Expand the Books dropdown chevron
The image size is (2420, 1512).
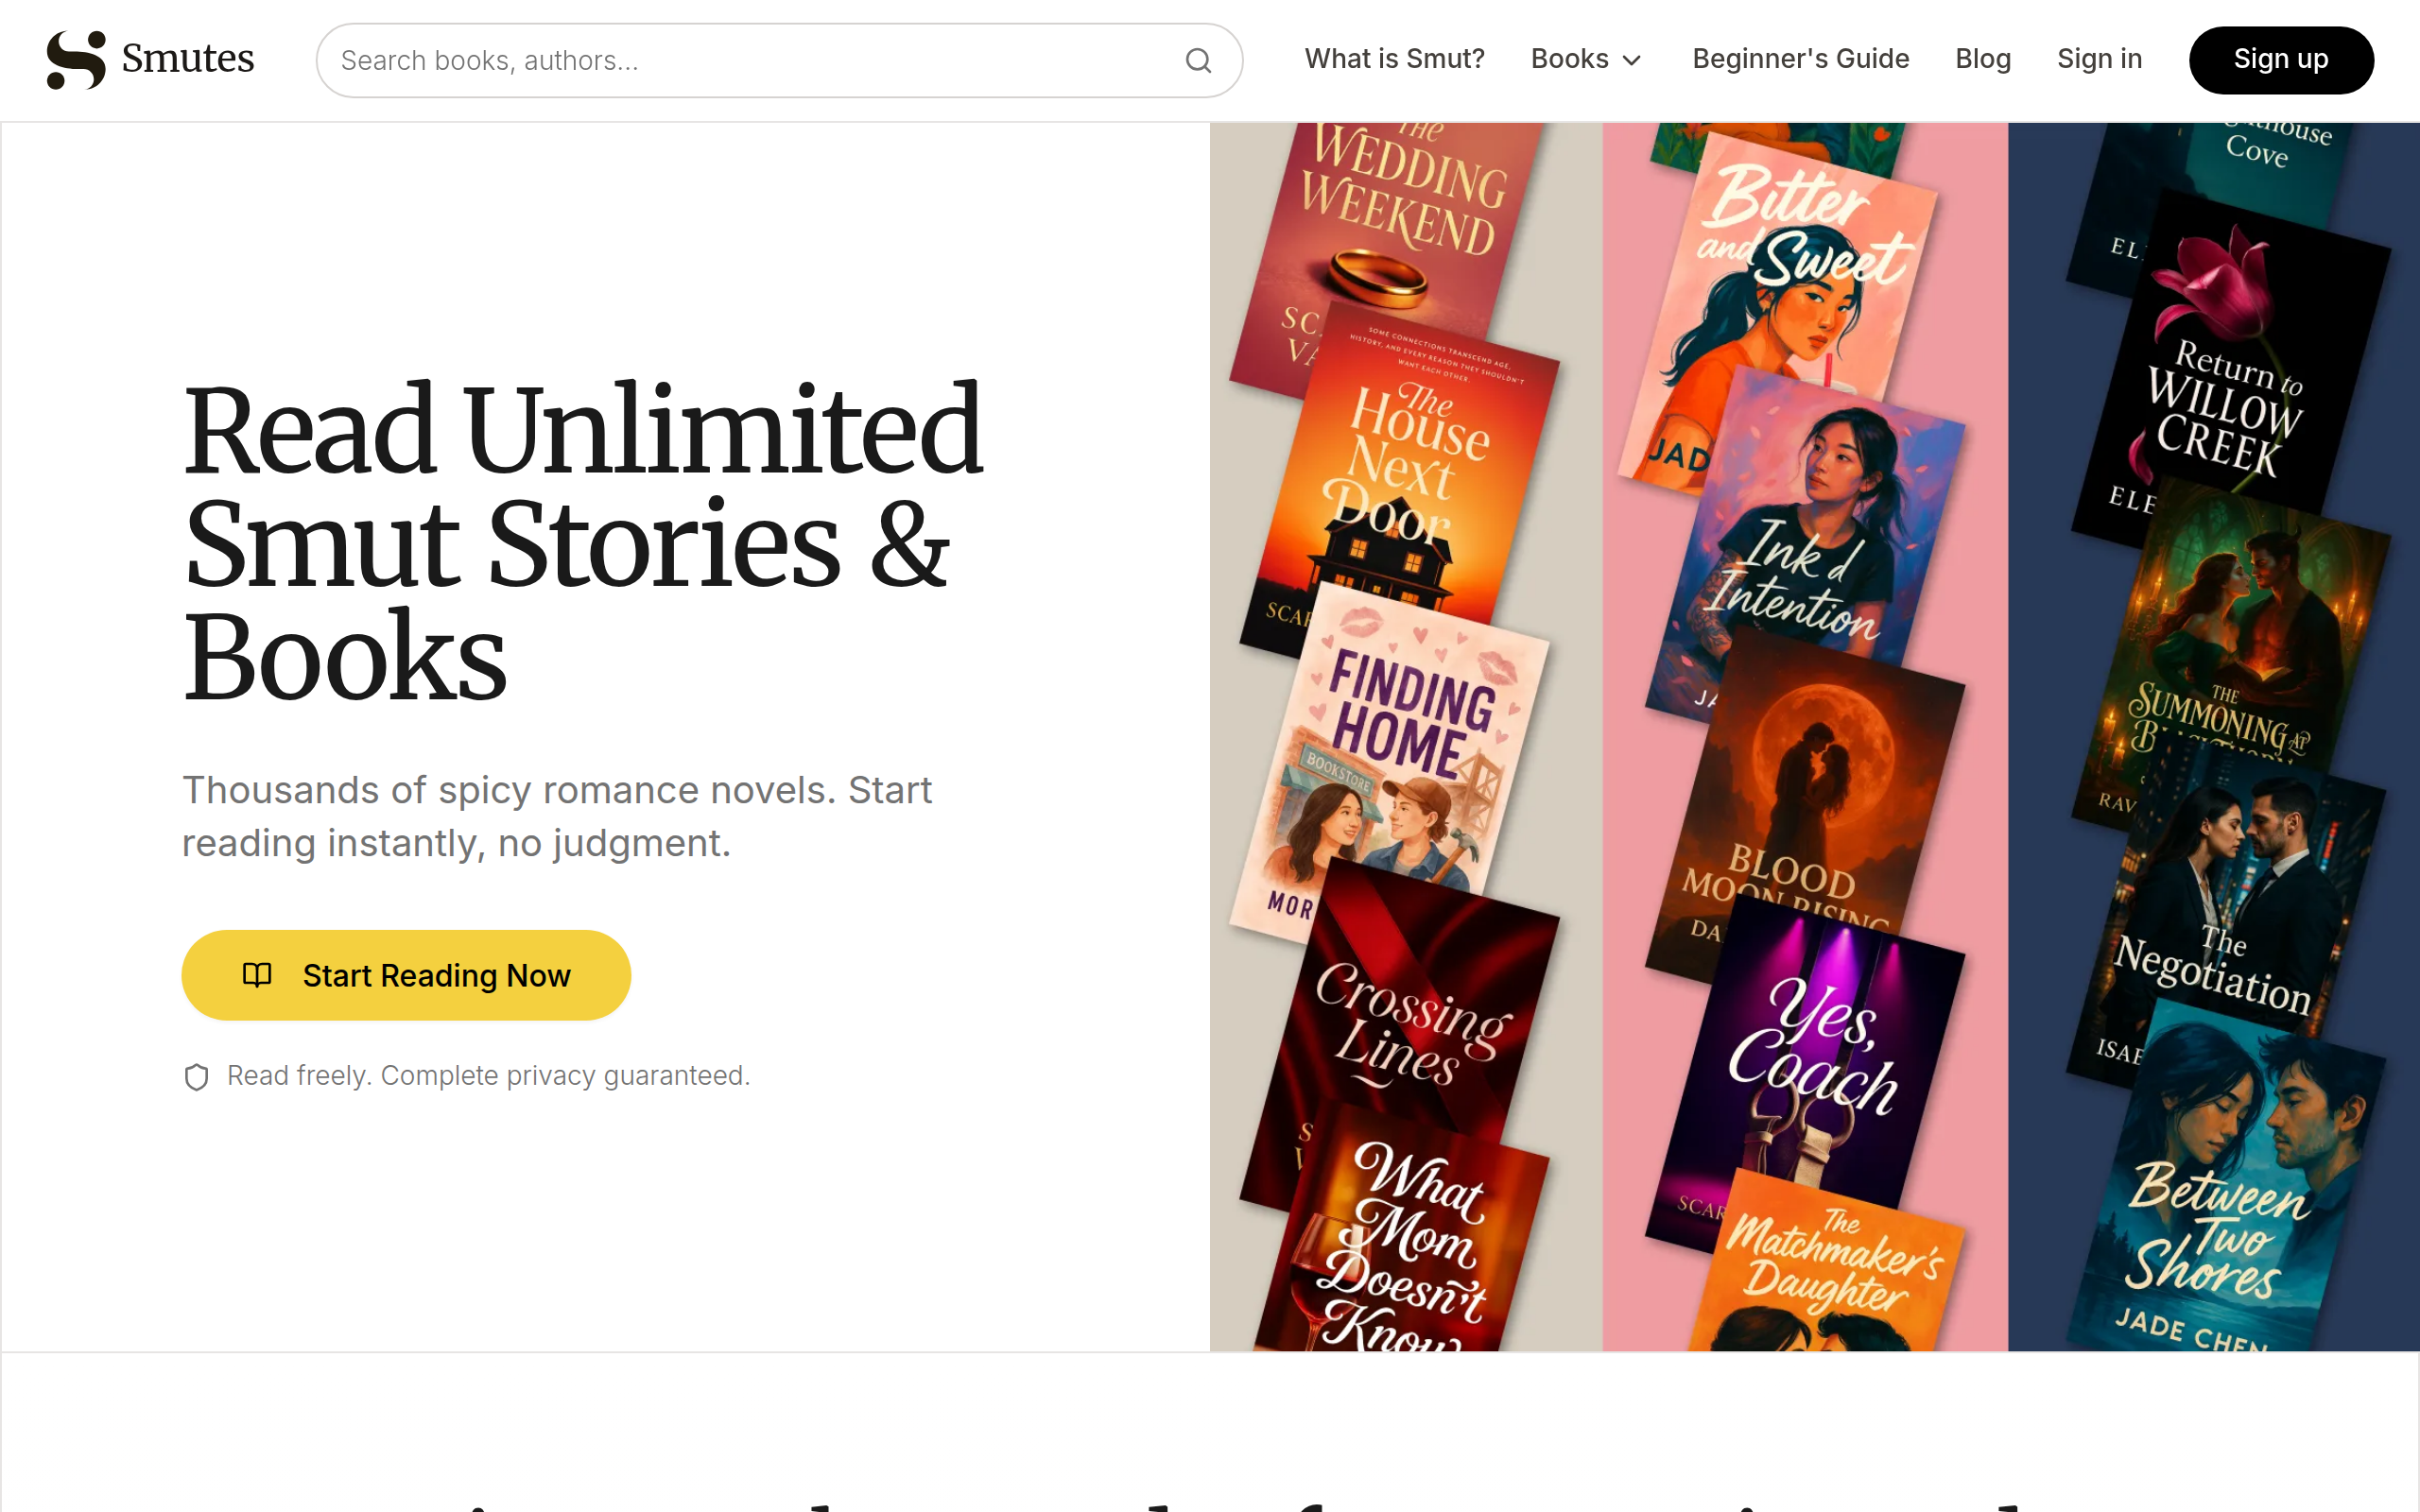point(1632,61)
